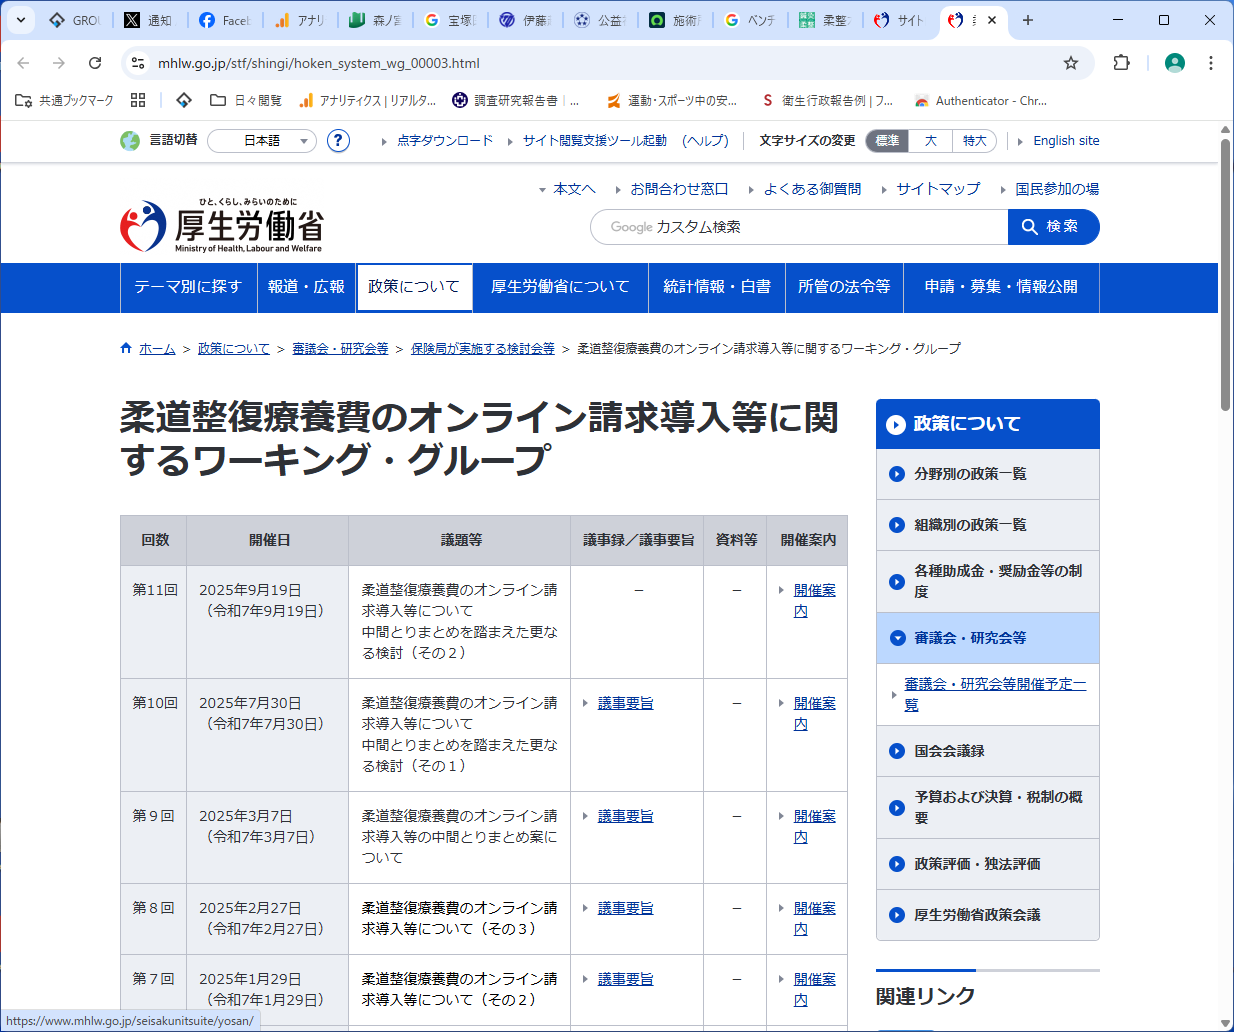Click the bookmark star icon in address bar
This screenshot has height=1032, width=1234.
(1070, 63)
